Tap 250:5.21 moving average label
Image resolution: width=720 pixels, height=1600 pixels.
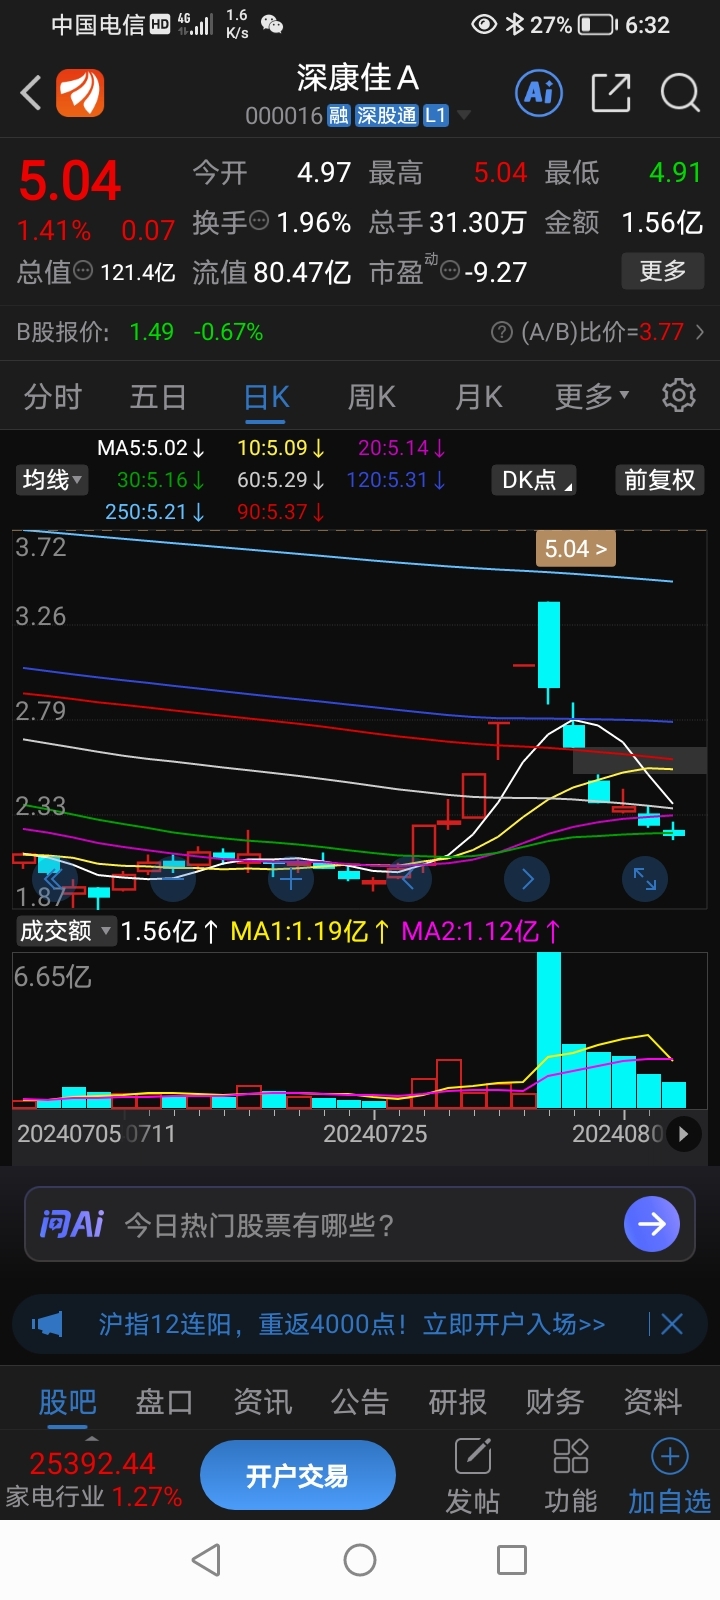click(155, 512)
